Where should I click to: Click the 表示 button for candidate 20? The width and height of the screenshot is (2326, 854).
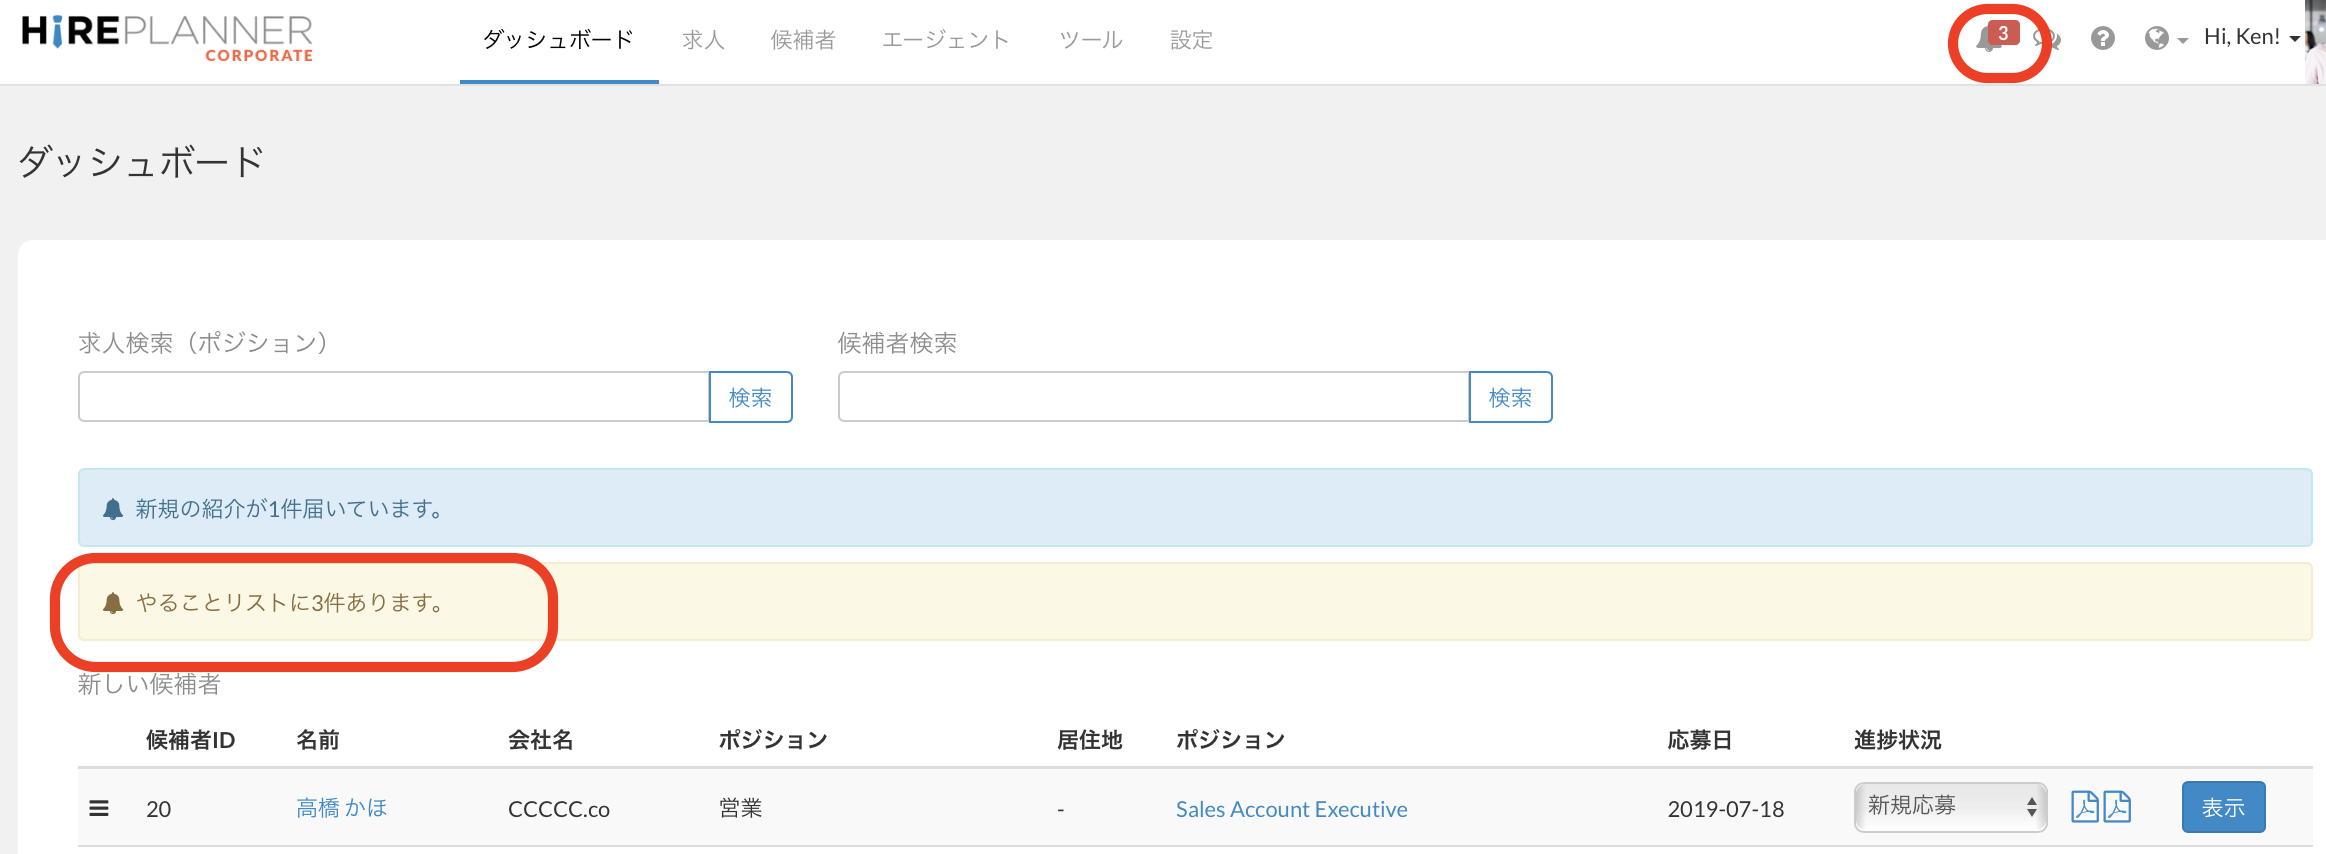[2222, 807]
